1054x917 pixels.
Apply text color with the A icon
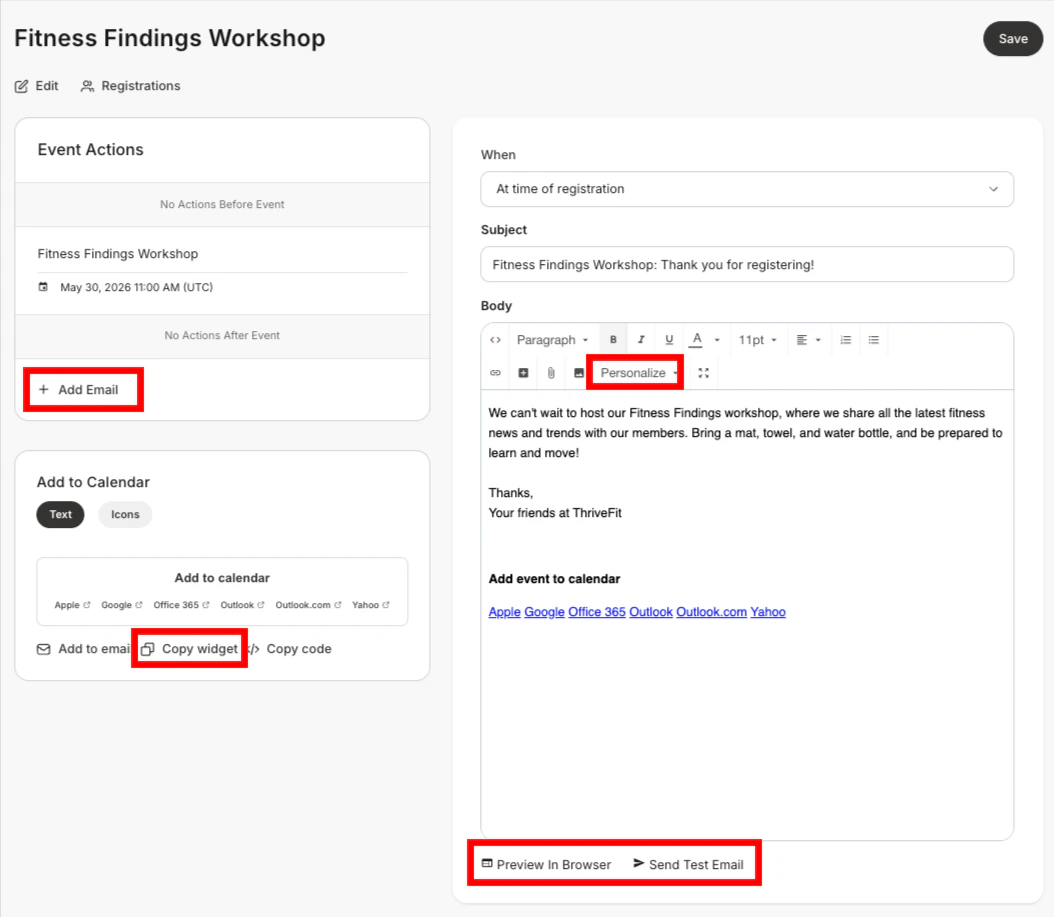(697, 340)
